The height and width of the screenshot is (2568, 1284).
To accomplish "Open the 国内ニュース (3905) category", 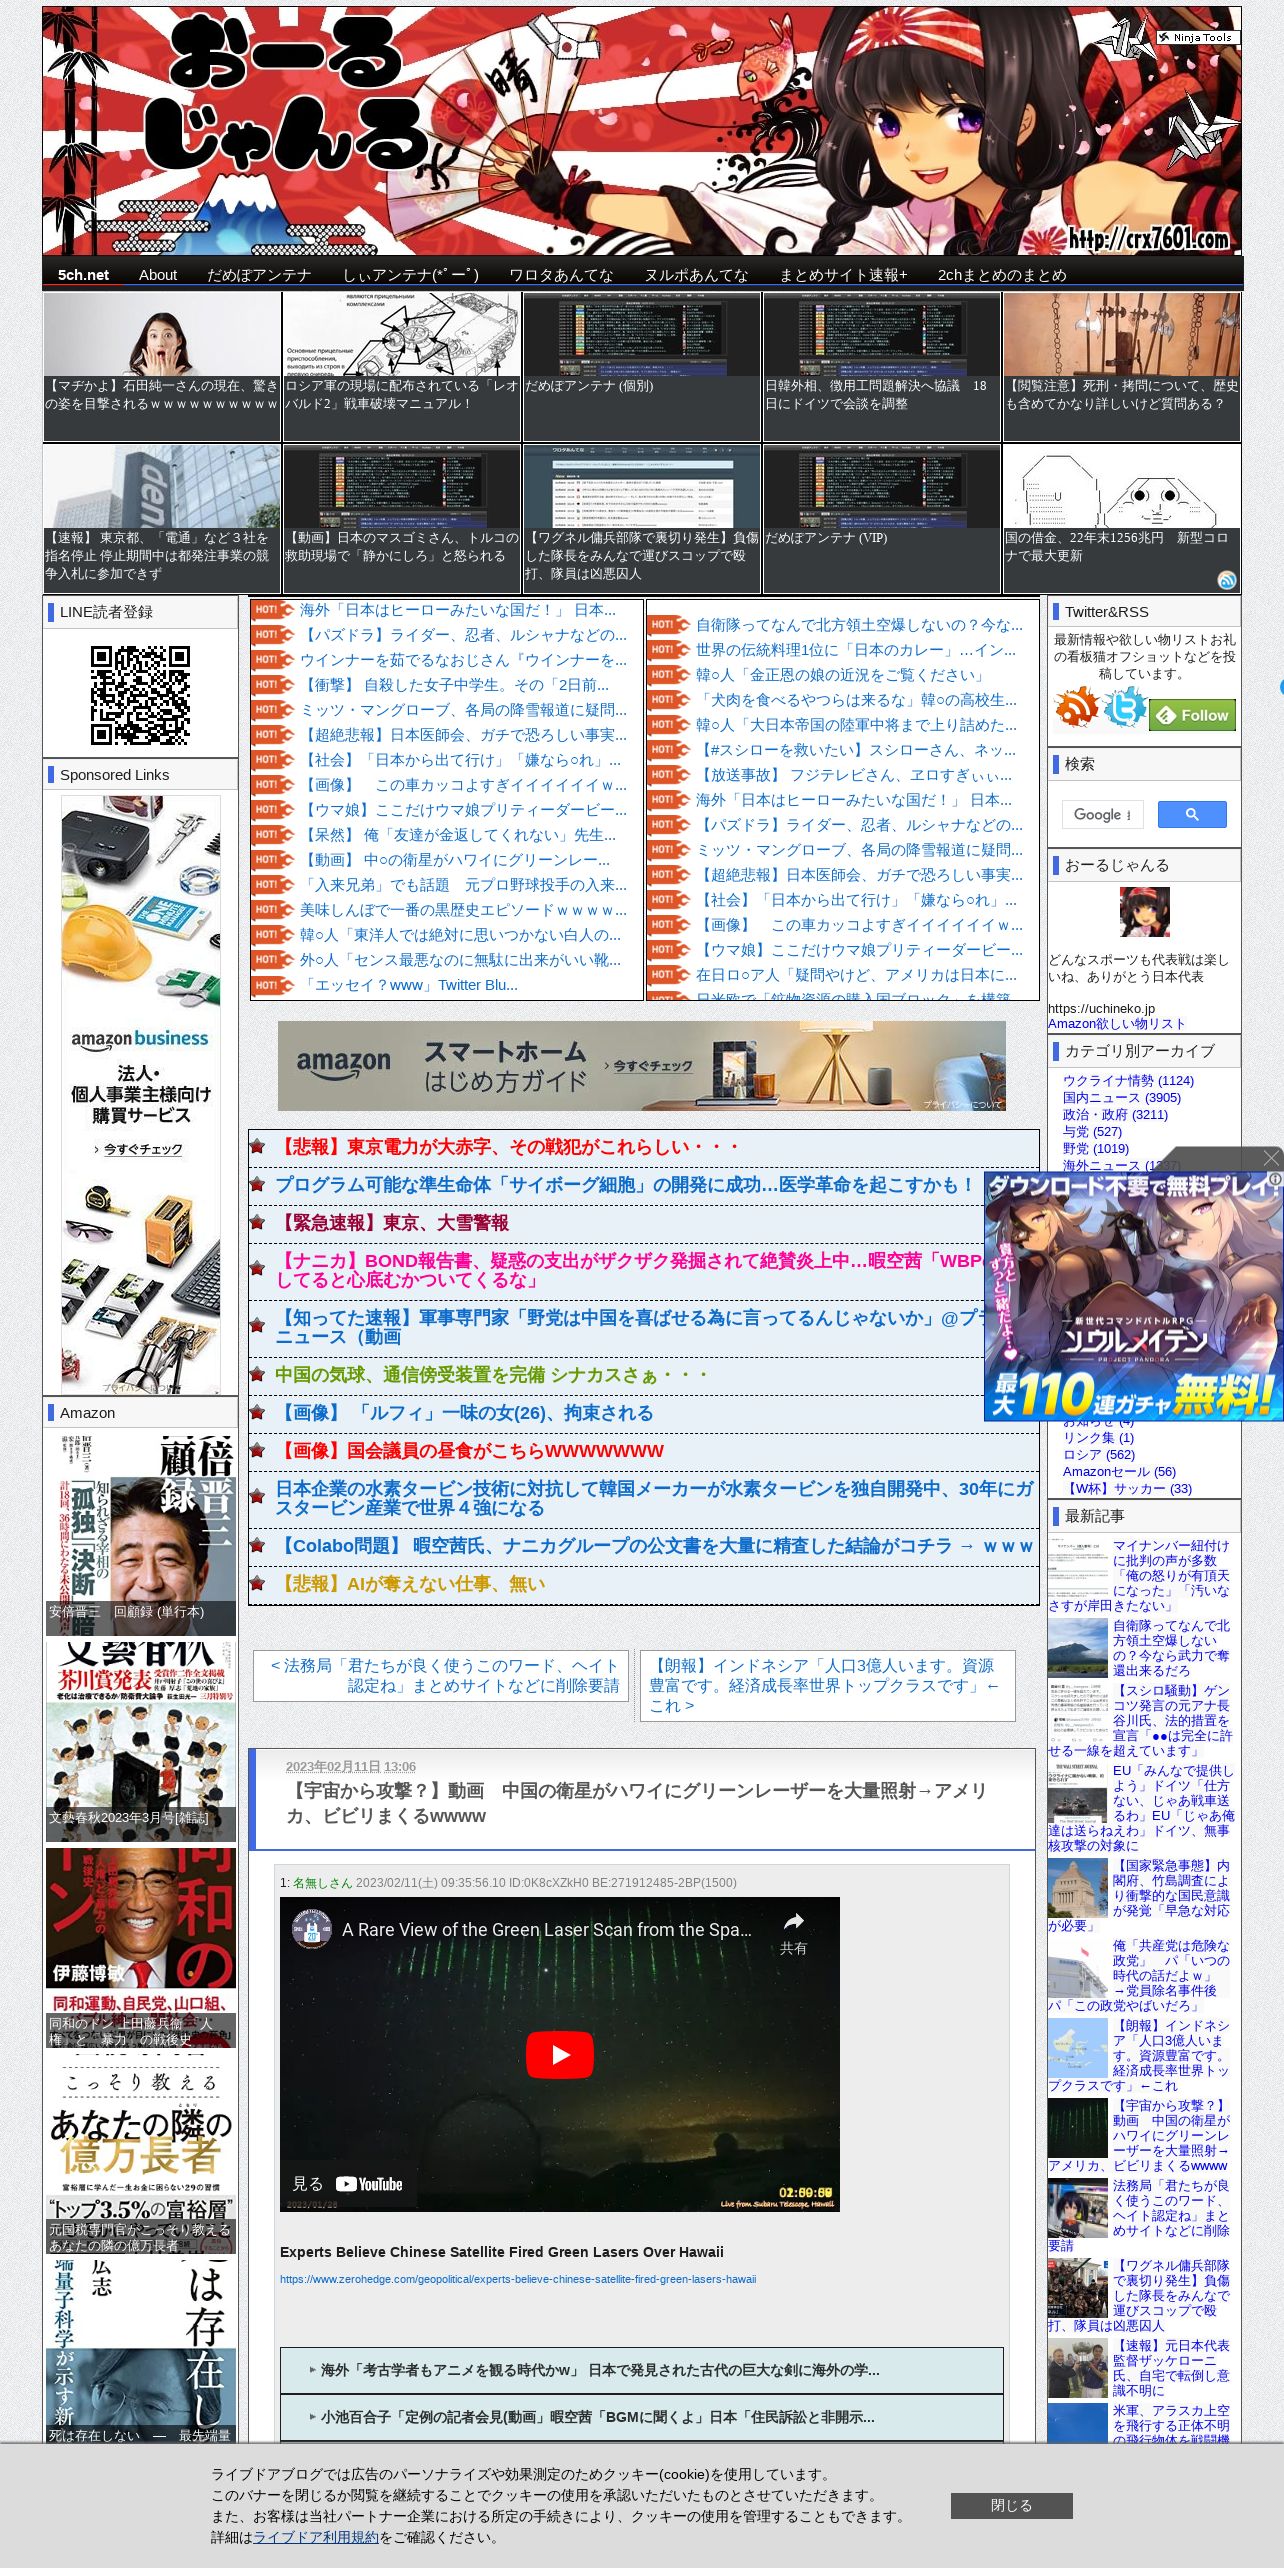I will point(1121,1098).
